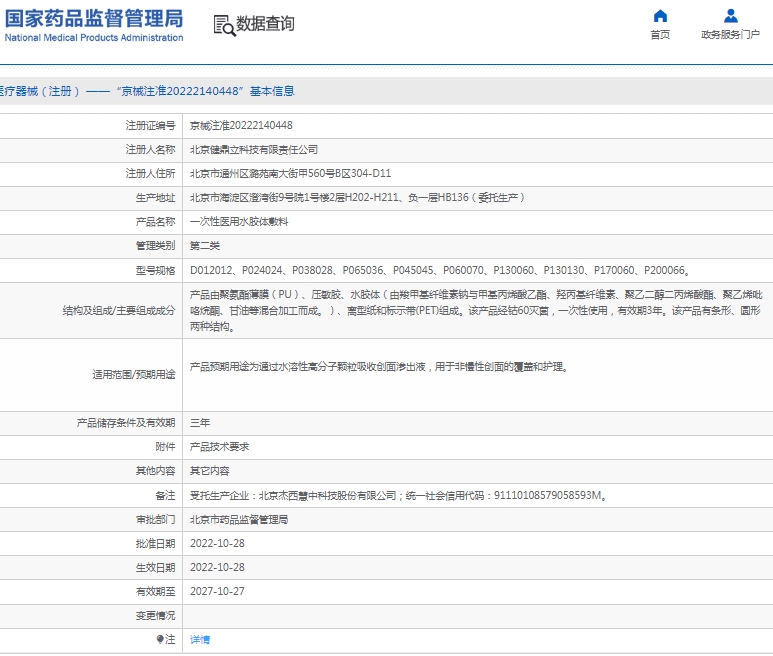Click the expiry date 2027-10-27
Viewport: 773px width, 656px height.
tap(217, 591)
